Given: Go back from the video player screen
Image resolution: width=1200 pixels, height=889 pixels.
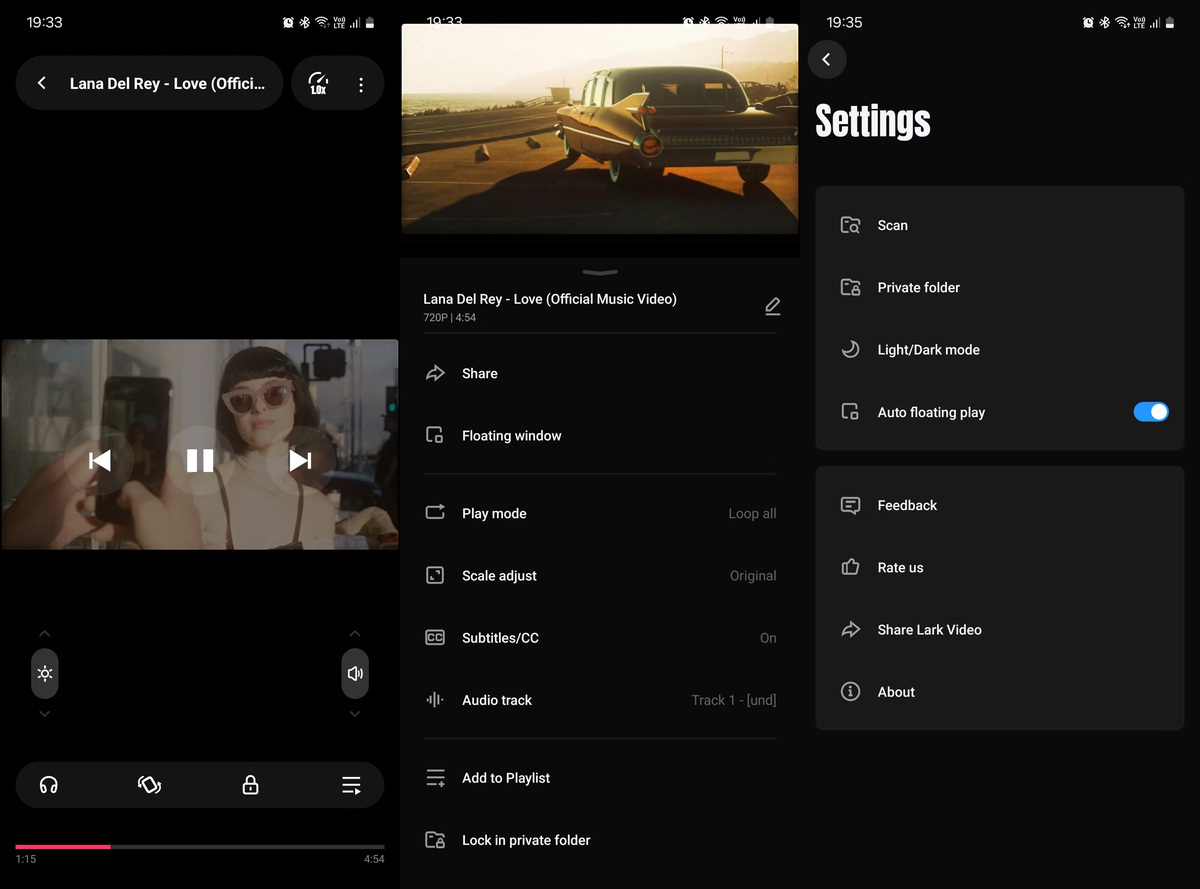Looking at the screenshot, I should point(42,84).
